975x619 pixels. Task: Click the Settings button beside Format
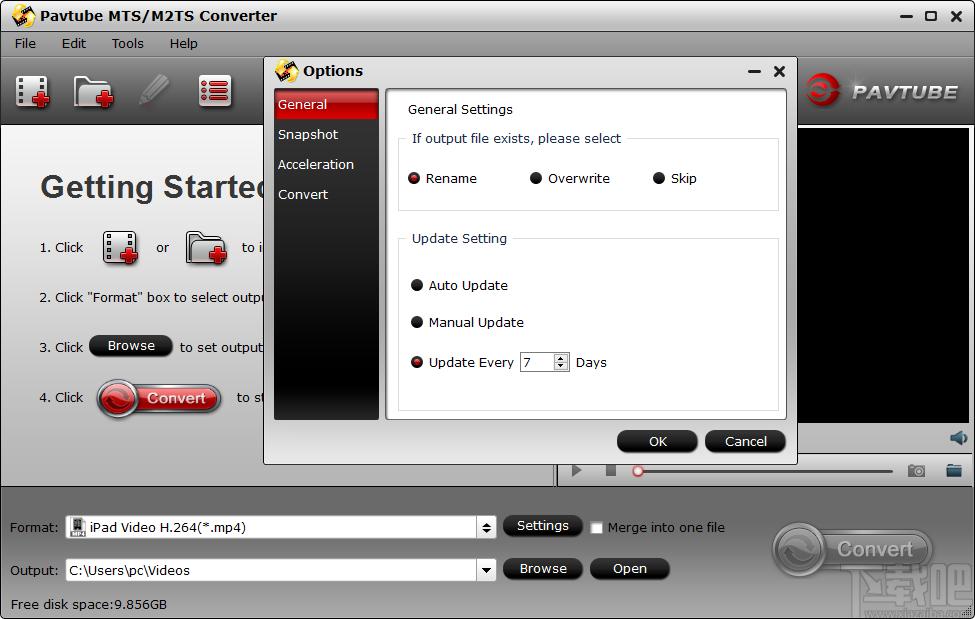coord(543,526)
